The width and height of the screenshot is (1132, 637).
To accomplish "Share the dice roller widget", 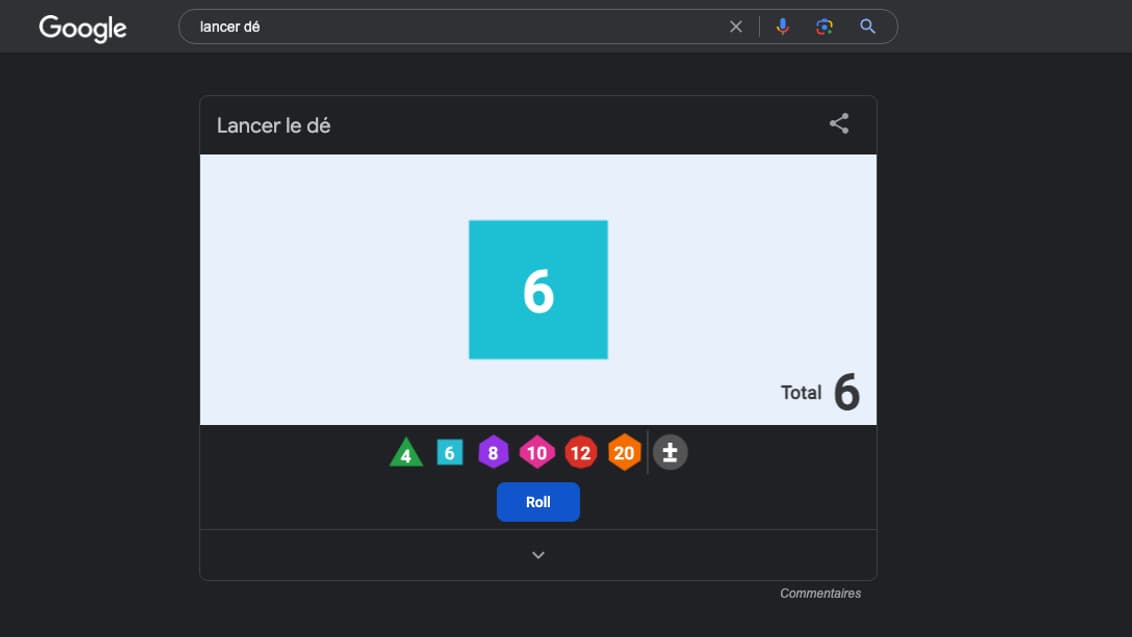I will point(839,124).
